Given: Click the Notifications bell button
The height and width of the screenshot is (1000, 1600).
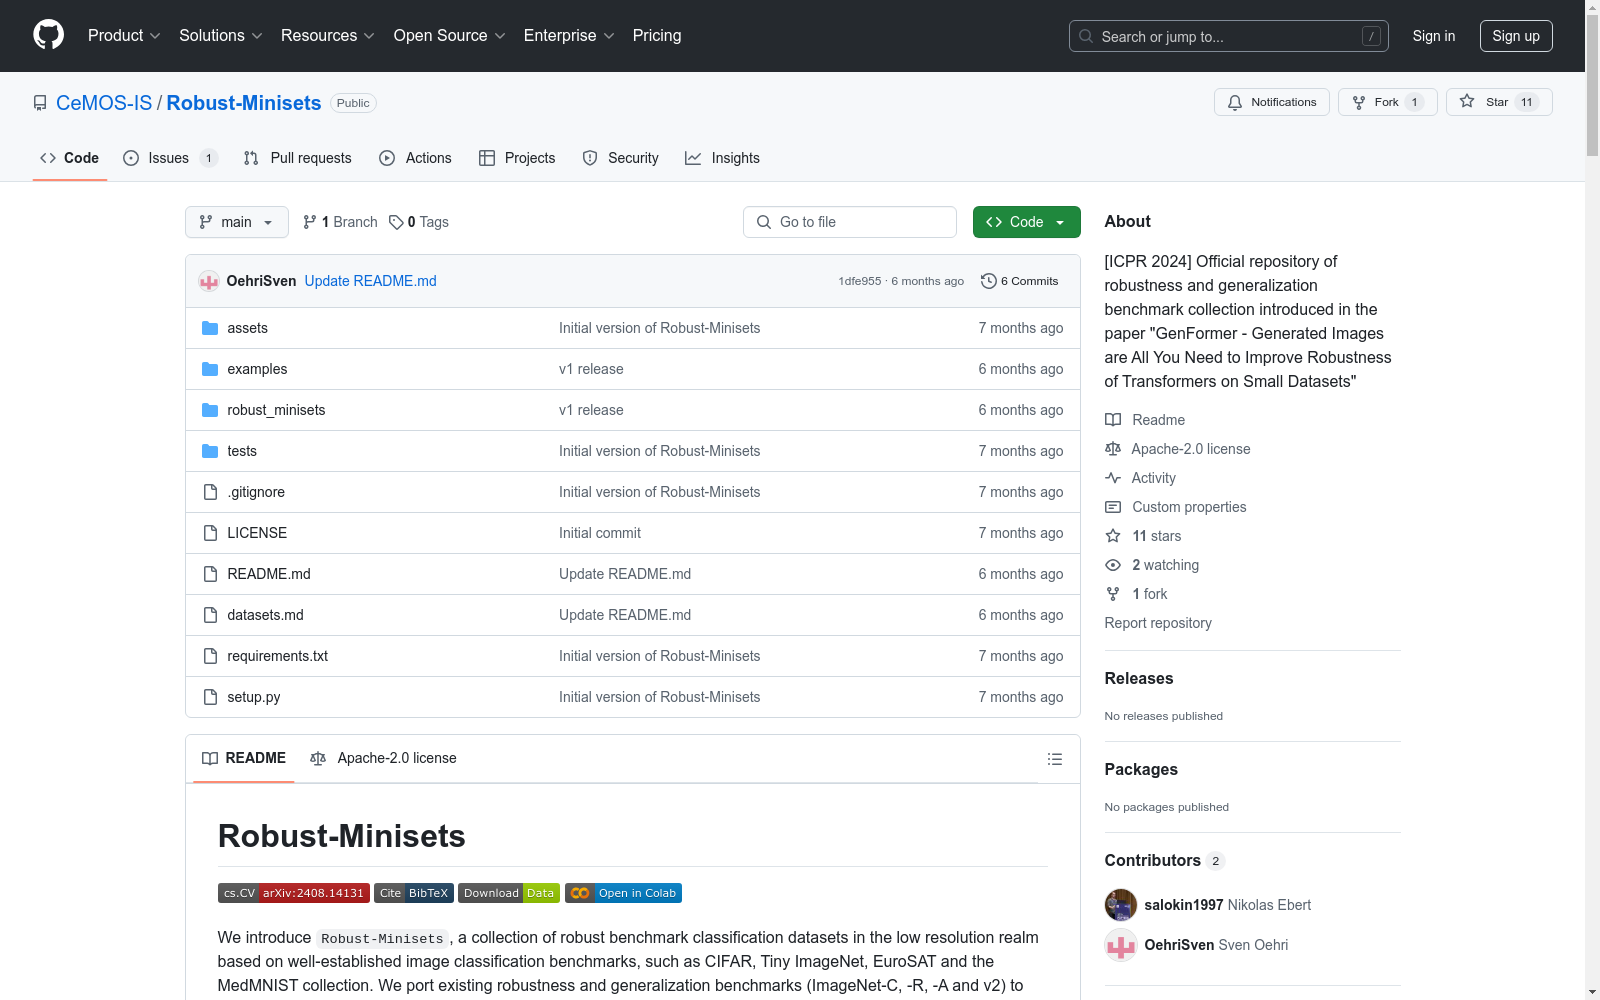Looking at the screenshot, I should point(1272,102).
